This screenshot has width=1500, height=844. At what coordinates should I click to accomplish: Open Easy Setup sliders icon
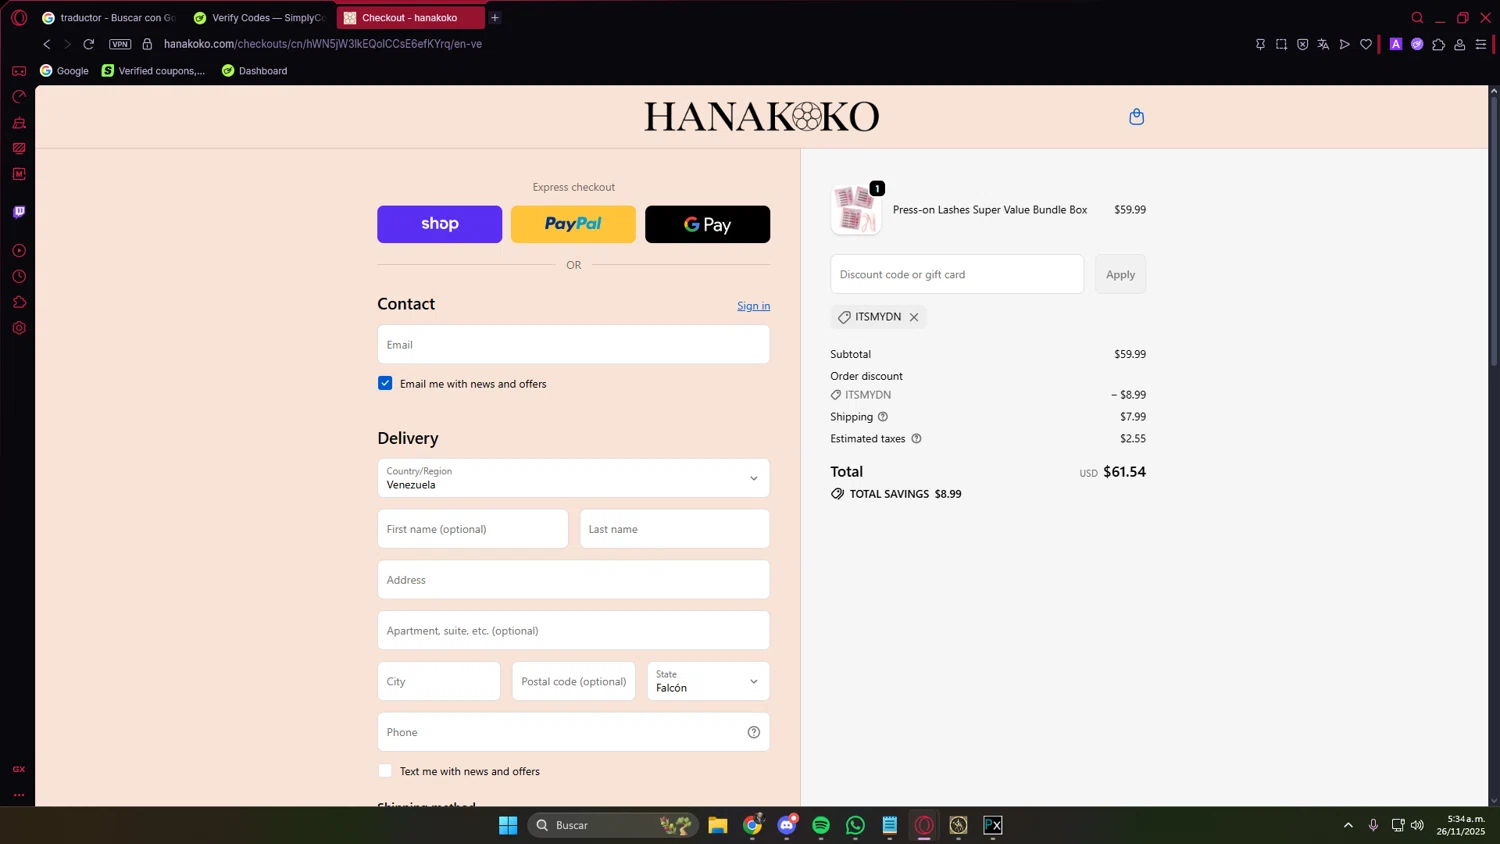(1481, 44)
